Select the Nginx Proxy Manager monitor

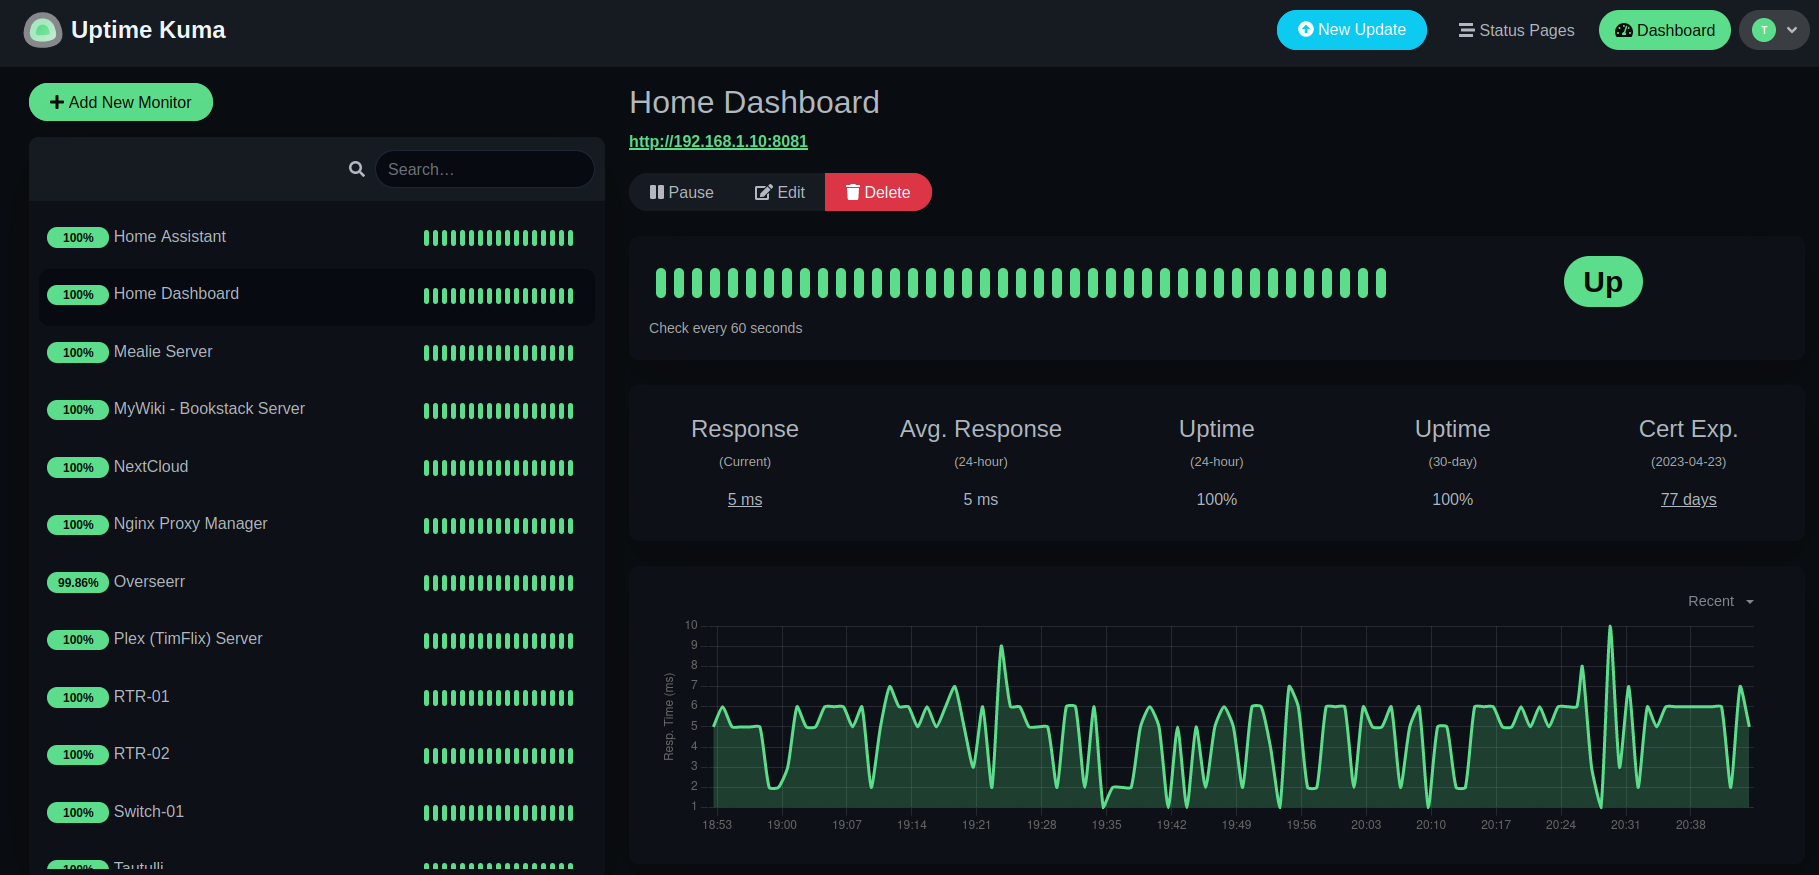[316, 525]
